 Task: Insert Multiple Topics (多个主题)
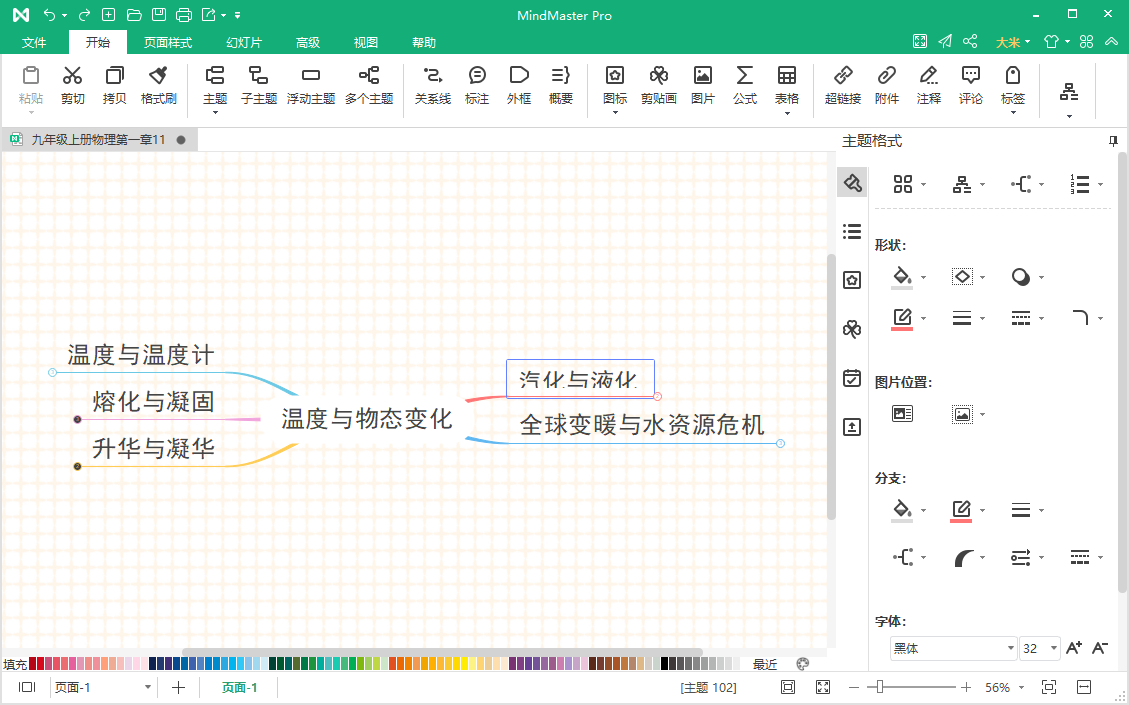point(369,85)
